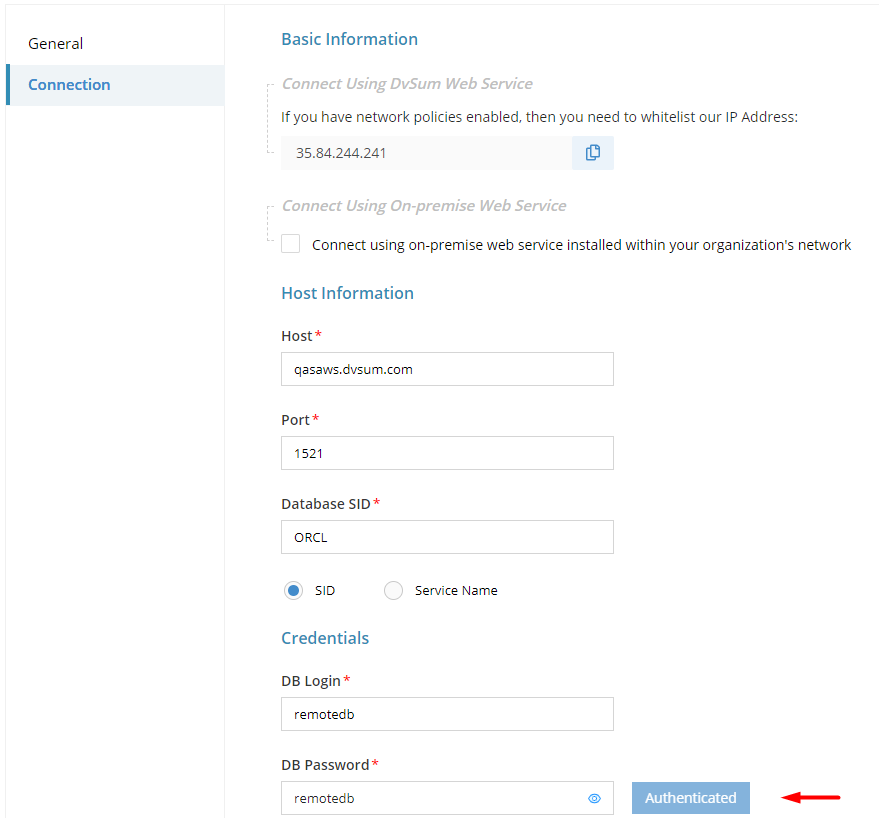Image resolution: width=879 pixels, height=818 pixels.
Task: Click the Host Information section heading
Action: click(x=348, y=293)
